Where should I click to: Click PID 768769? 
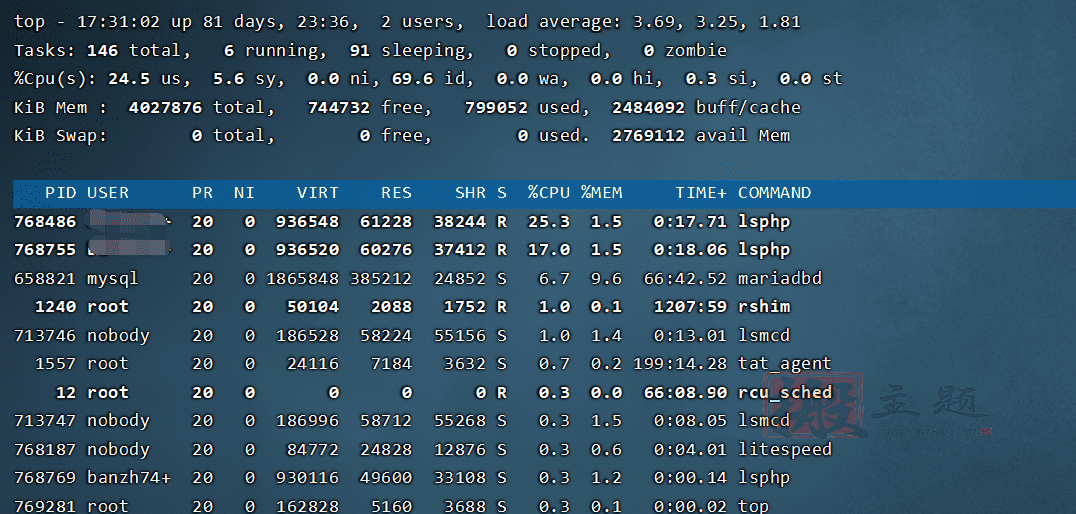click(45, 478)
